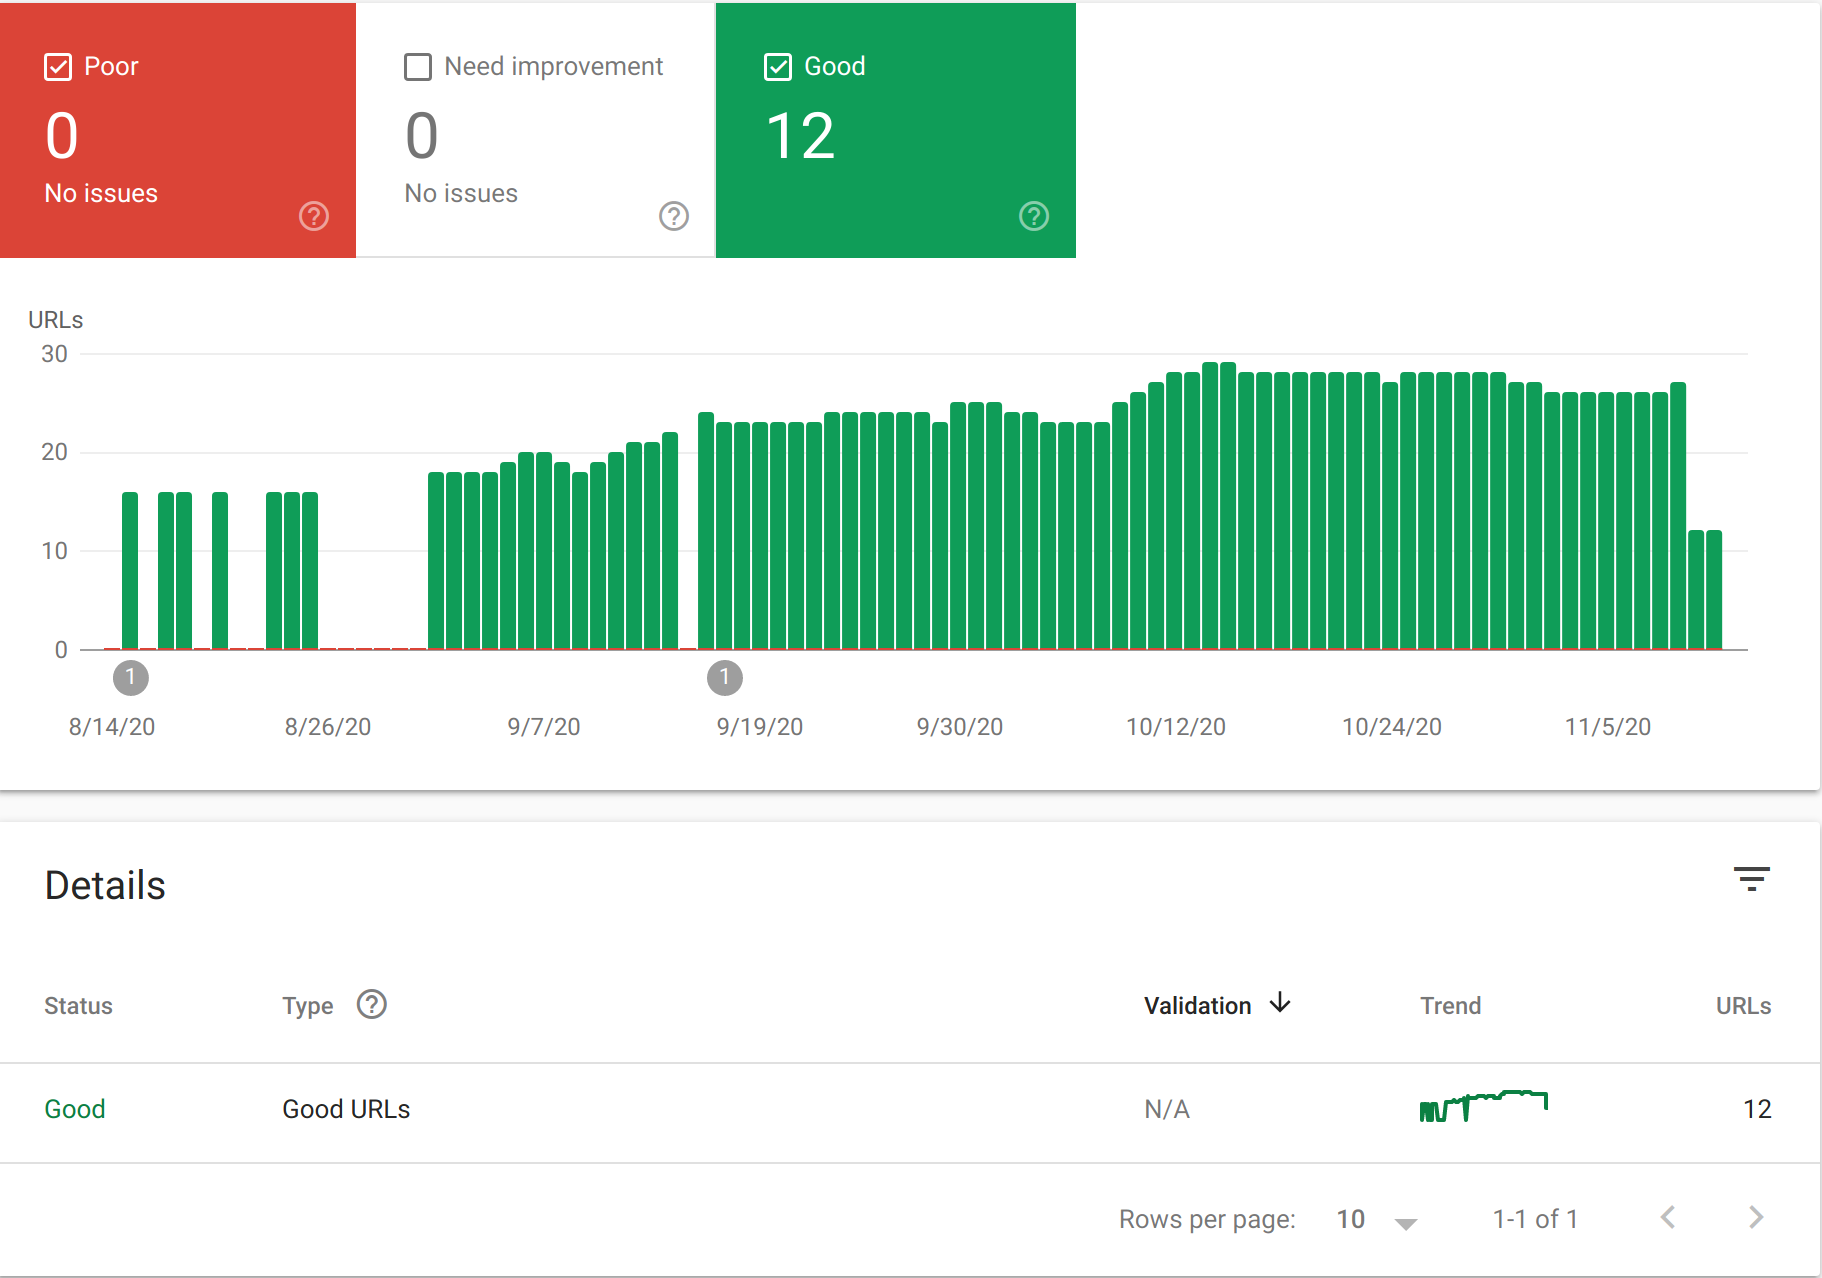Uncheck the Good checkbox
Screen dimensions: 1822x1278
[x=778, y=67]
